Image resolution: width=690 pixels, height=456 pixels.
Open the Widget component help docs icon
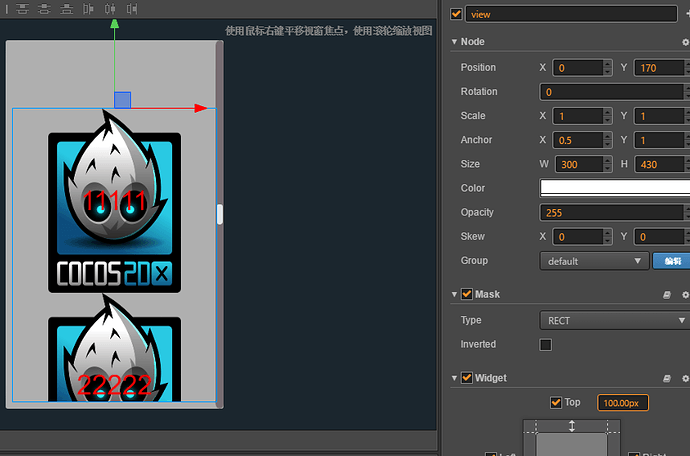coord(667,378)
